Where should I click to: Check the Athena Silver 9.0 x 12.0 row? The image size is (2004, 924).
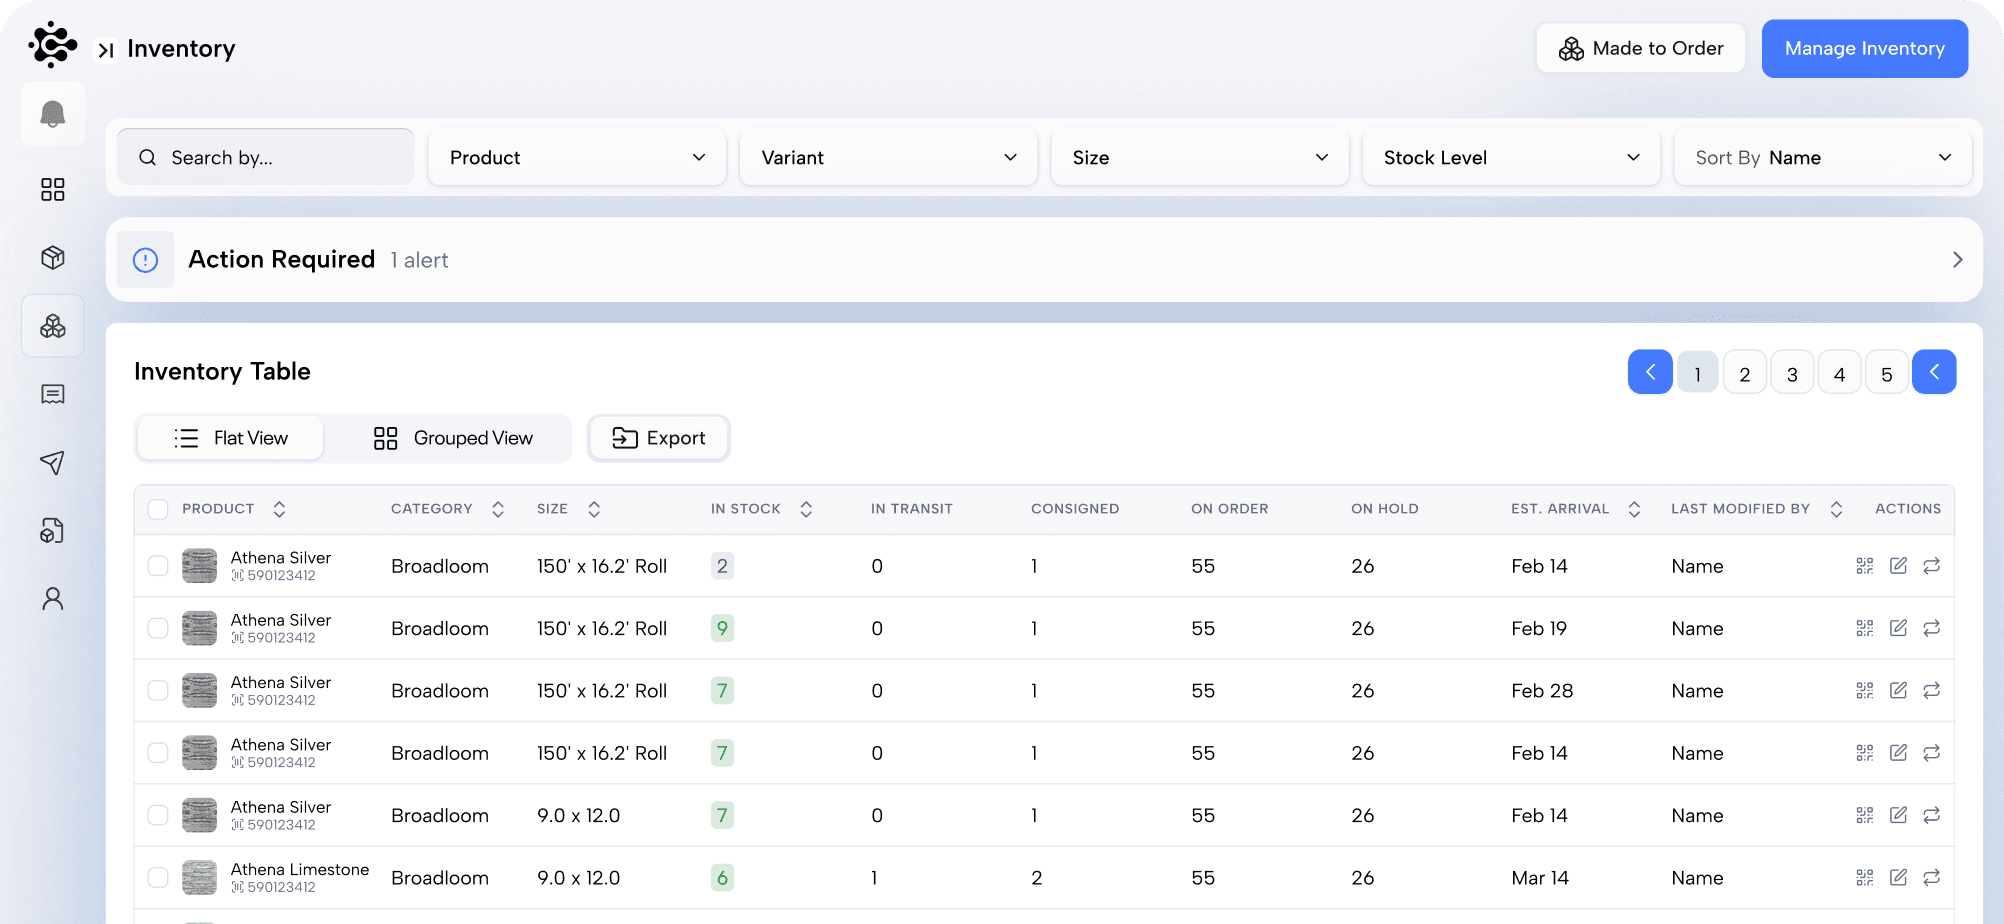[x=158, y=815]
